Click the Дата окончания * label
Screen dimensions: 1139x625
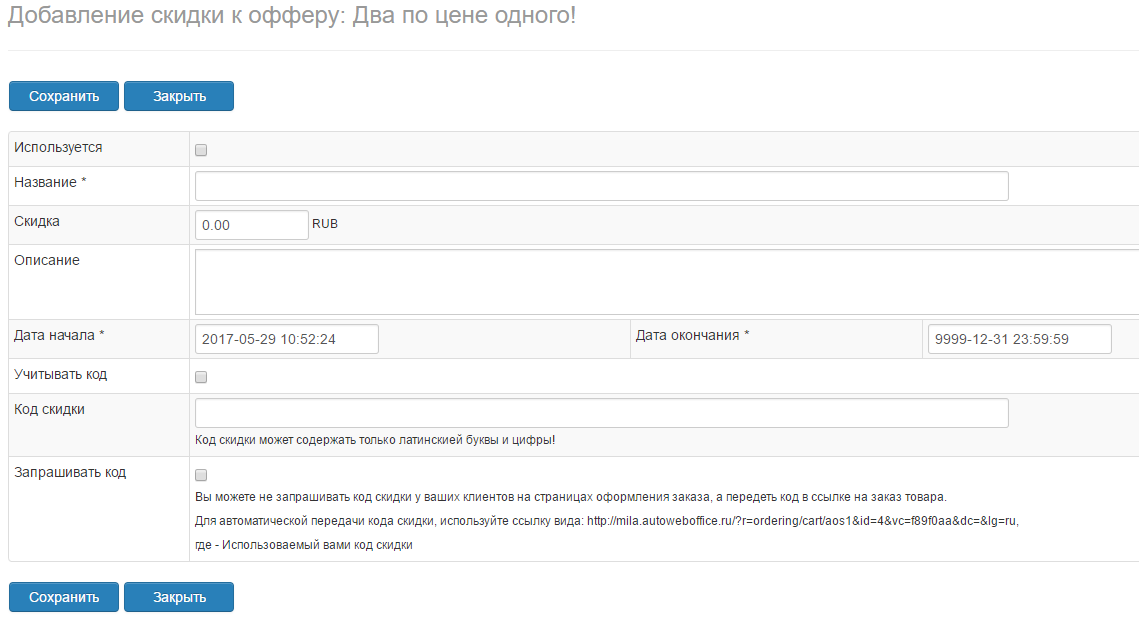(x=692, y=335)
